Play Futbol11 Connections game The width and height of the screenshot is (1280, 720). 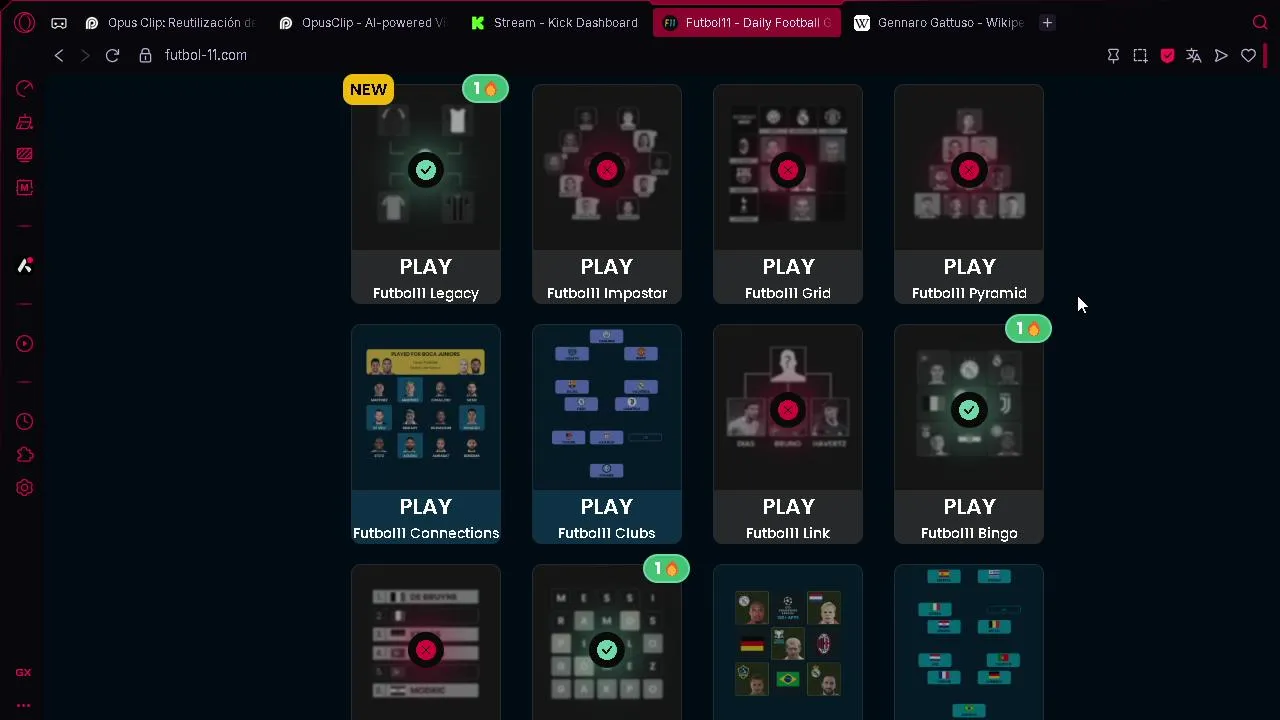[426, 517]
